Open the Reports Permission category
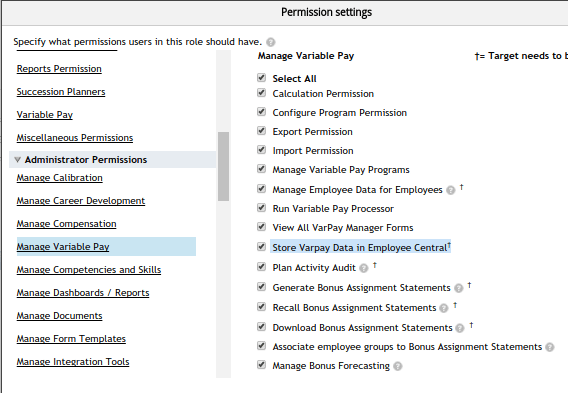568x393 pixels. (x=59, y=69)
